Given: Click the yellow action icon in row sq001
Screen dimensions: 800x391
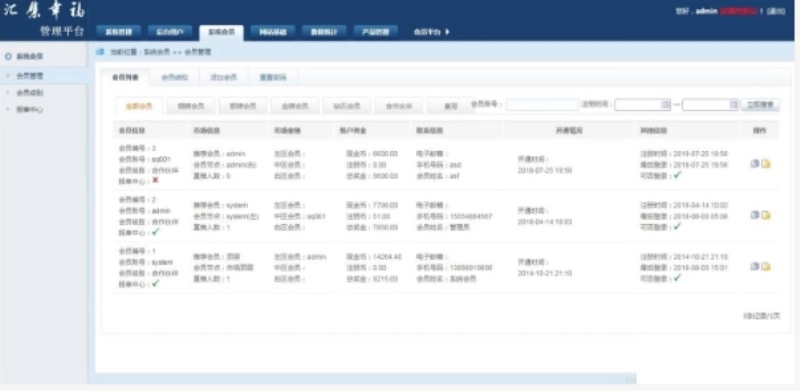Looking at the screenshot, I should 766,164.
